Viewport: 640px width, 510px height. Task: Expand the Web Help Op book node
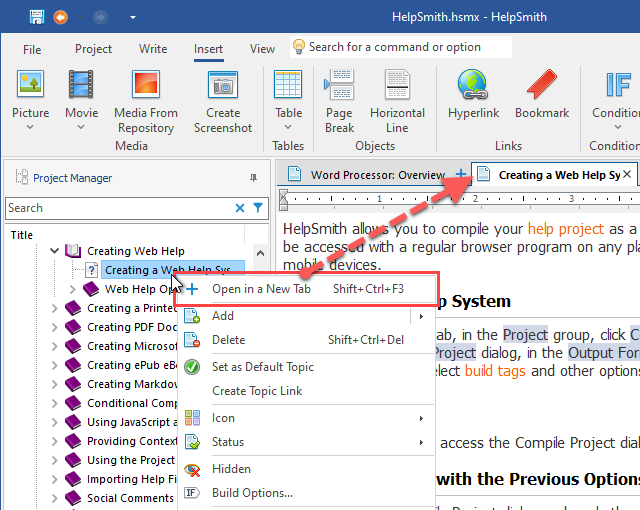pyautogui.click(x=72, y=289)
